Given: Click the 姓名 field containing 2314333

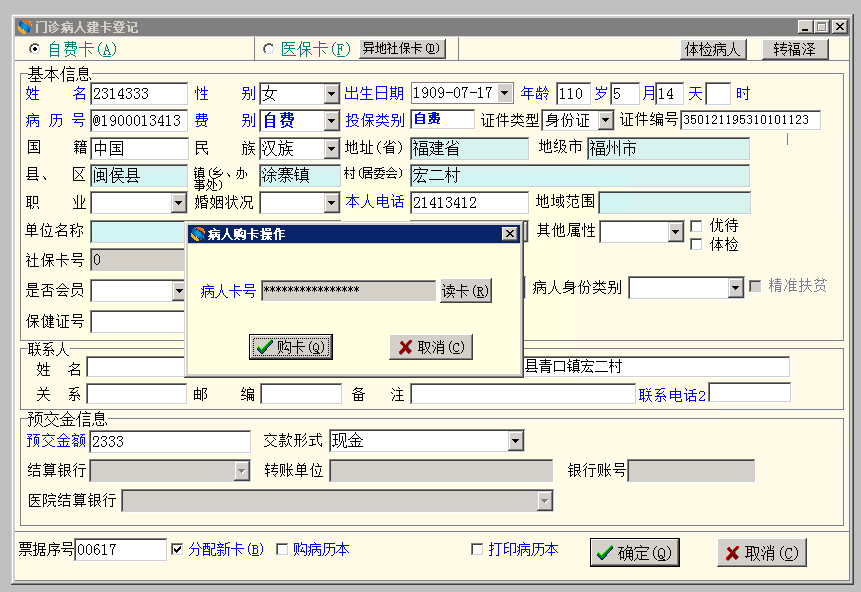Looking at the screenshot, I should [139, 93].
